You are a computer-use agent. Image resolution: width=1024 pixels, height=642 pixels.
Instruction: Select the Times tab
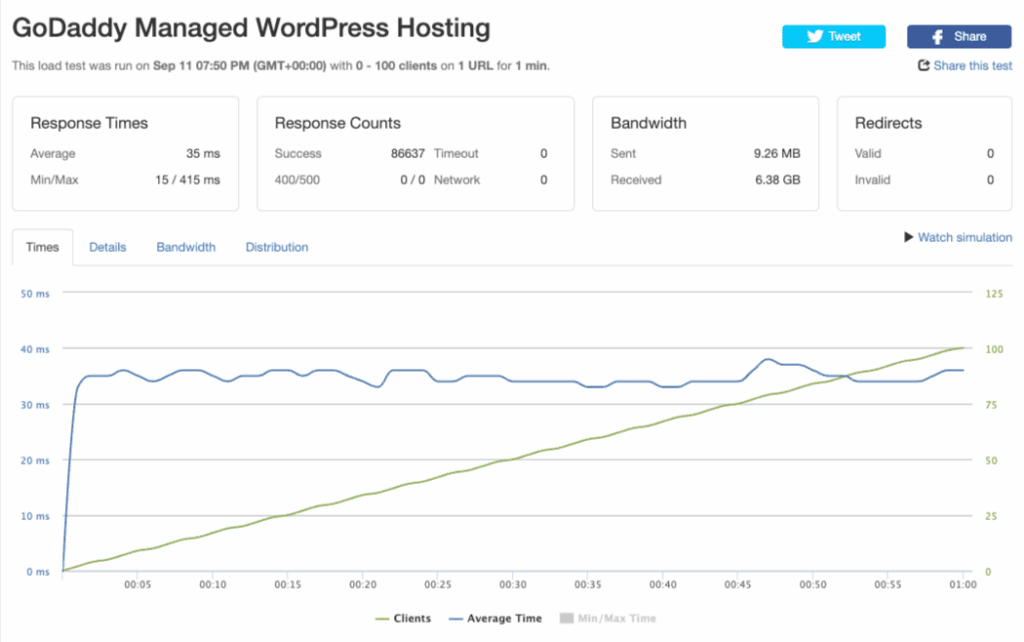coord(43,247)
